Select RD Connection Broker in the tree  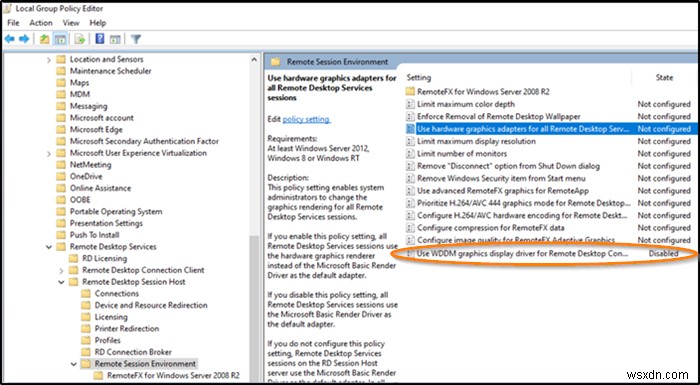133,352
